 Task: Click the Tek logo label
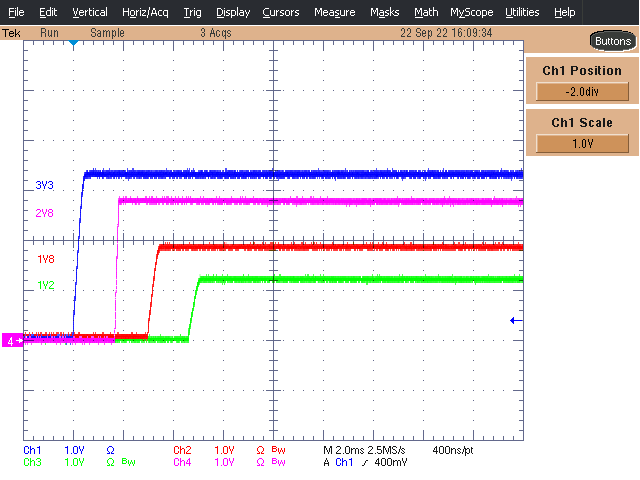11,33
